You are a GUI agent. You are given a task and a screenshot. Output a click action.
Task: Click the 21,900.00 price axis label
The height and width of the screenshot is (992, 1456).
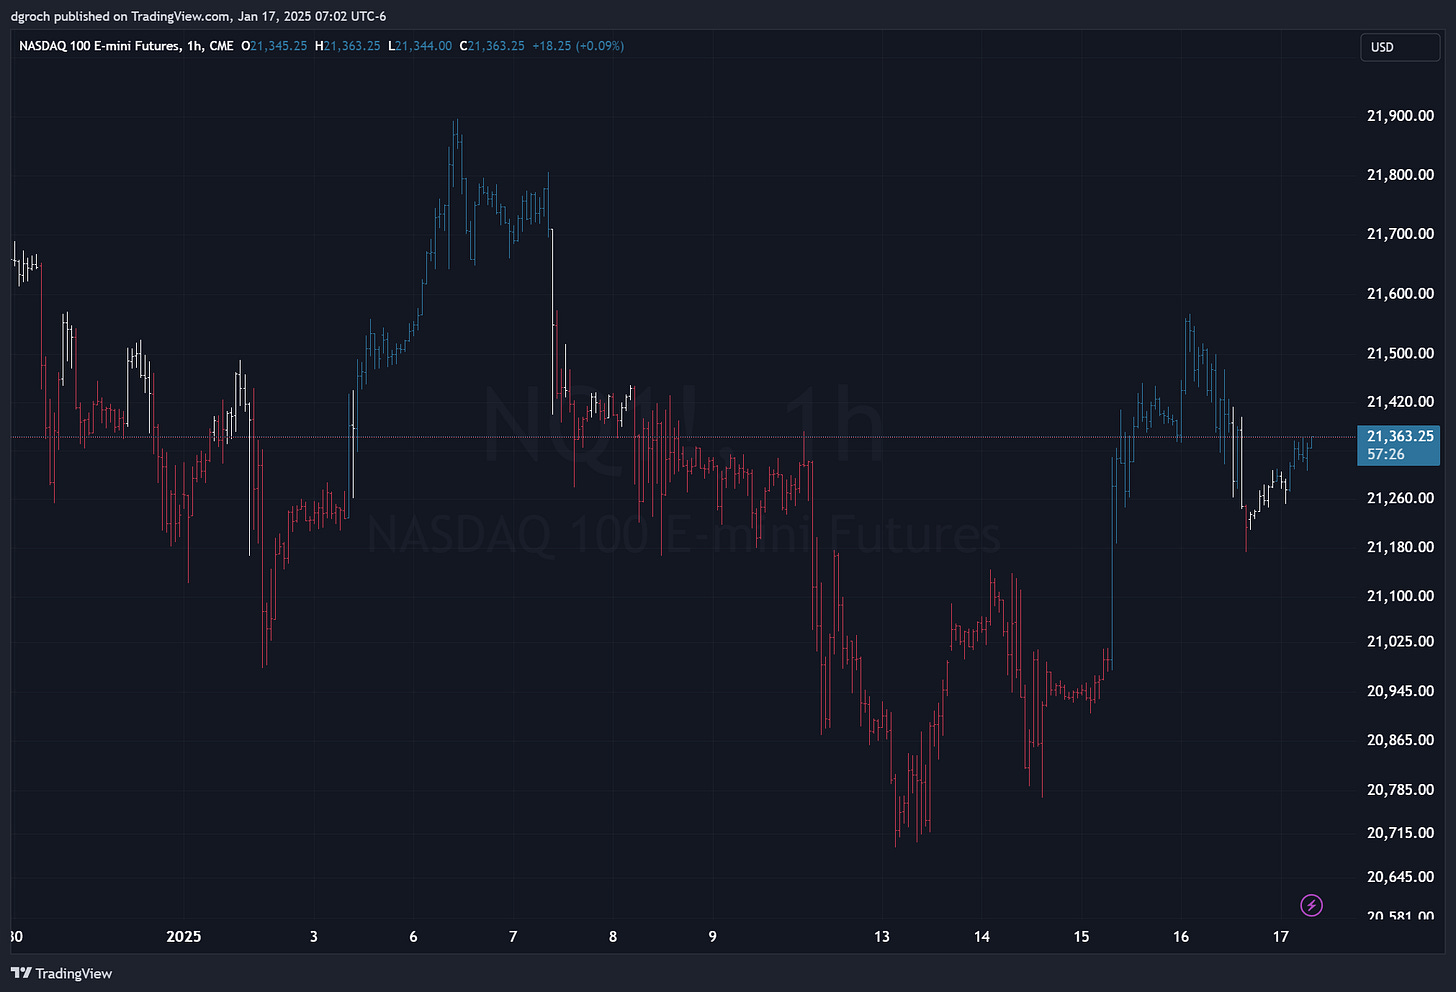(x=1400, y=116)
